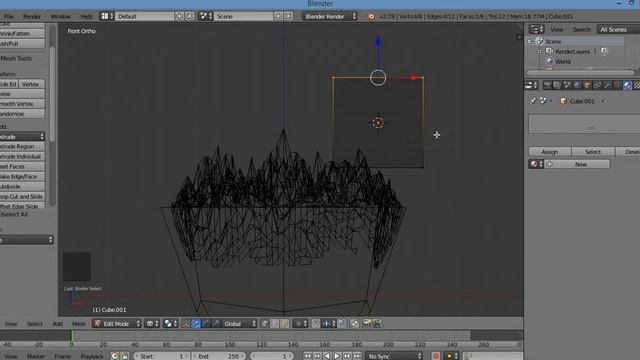Click the material Assign button

point(550,152)
